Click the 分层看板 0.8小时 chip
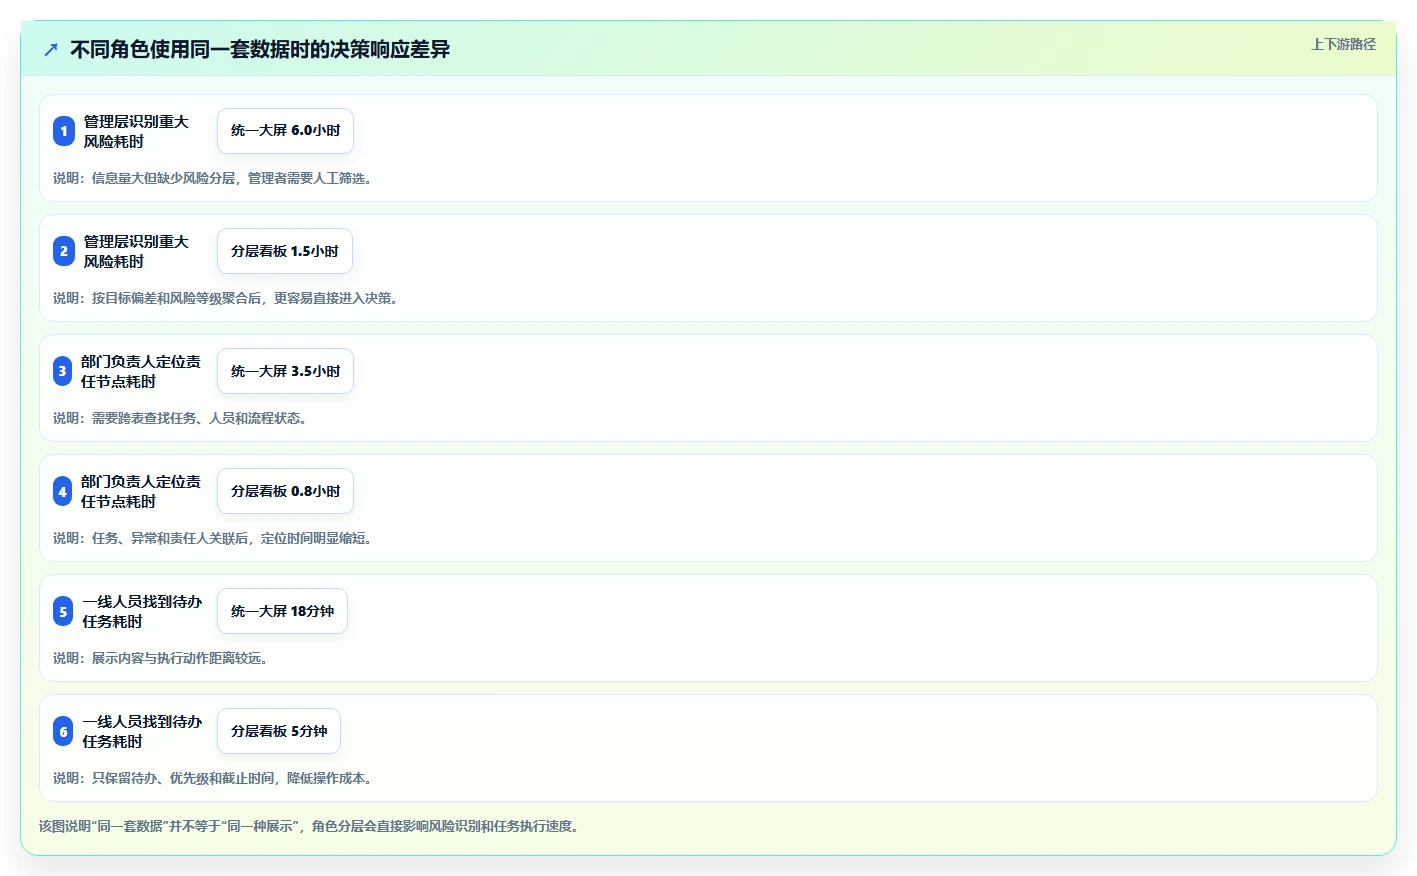Screen dimensions: 1417x876 285,491
